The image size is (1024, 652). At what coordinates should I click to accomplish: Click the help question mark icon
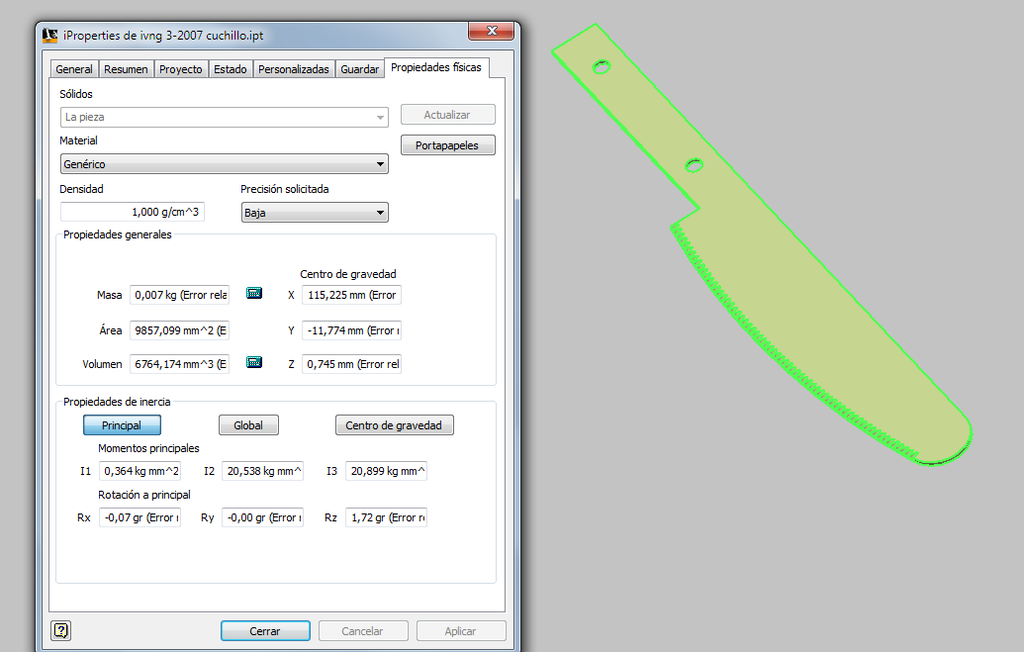tap(61, 630)
